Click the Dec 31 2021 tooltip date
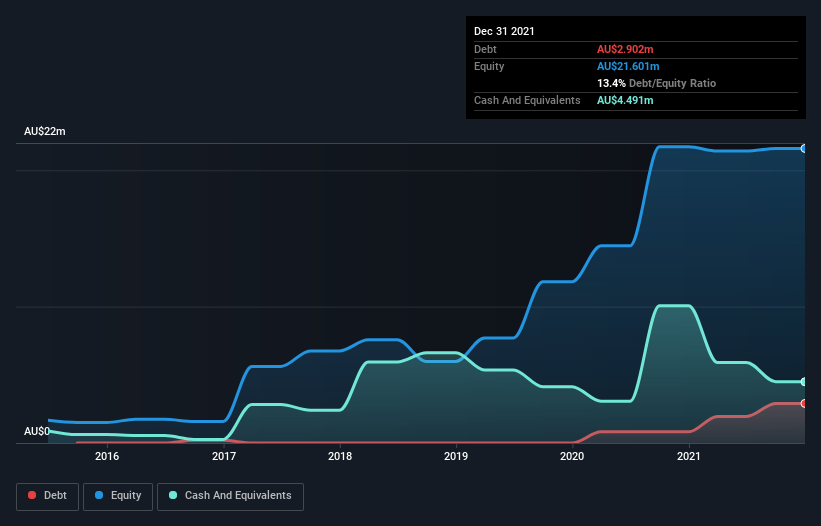The height and width of the screenshot is (526, 821). pyautogui.click(x=504, y=31)
